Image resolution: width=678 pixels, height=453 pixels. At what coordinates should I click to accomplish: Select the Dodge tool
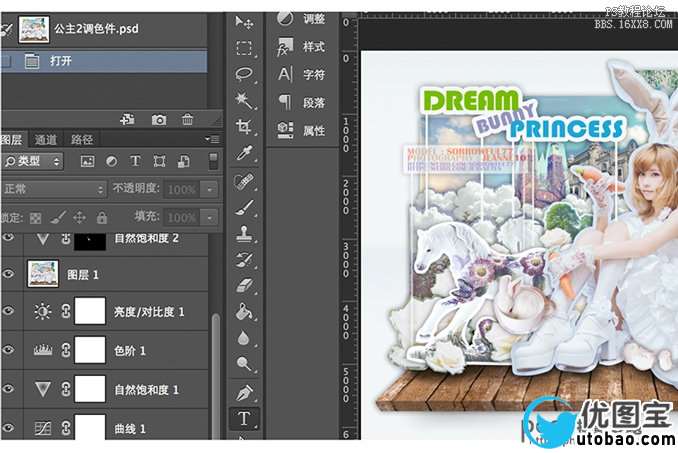pos(244,364)
